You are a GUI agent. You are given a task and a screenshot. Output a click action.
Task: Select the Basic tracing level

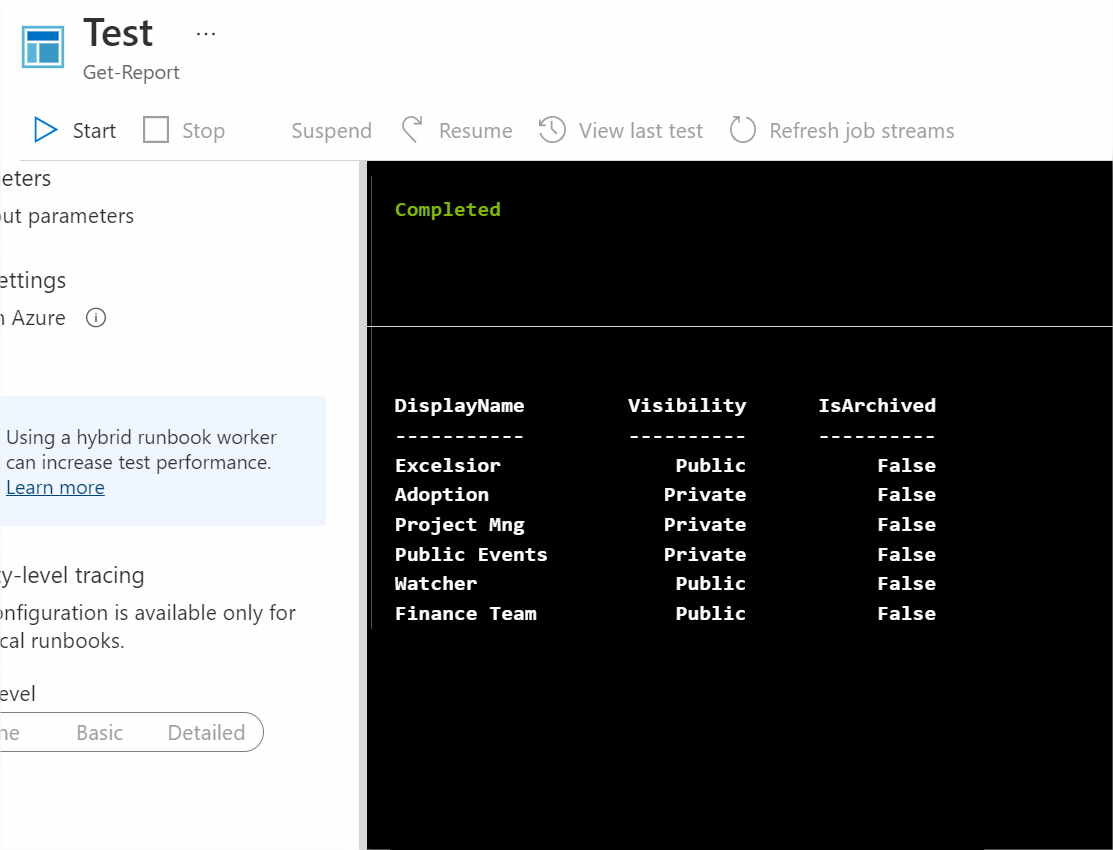99,732
